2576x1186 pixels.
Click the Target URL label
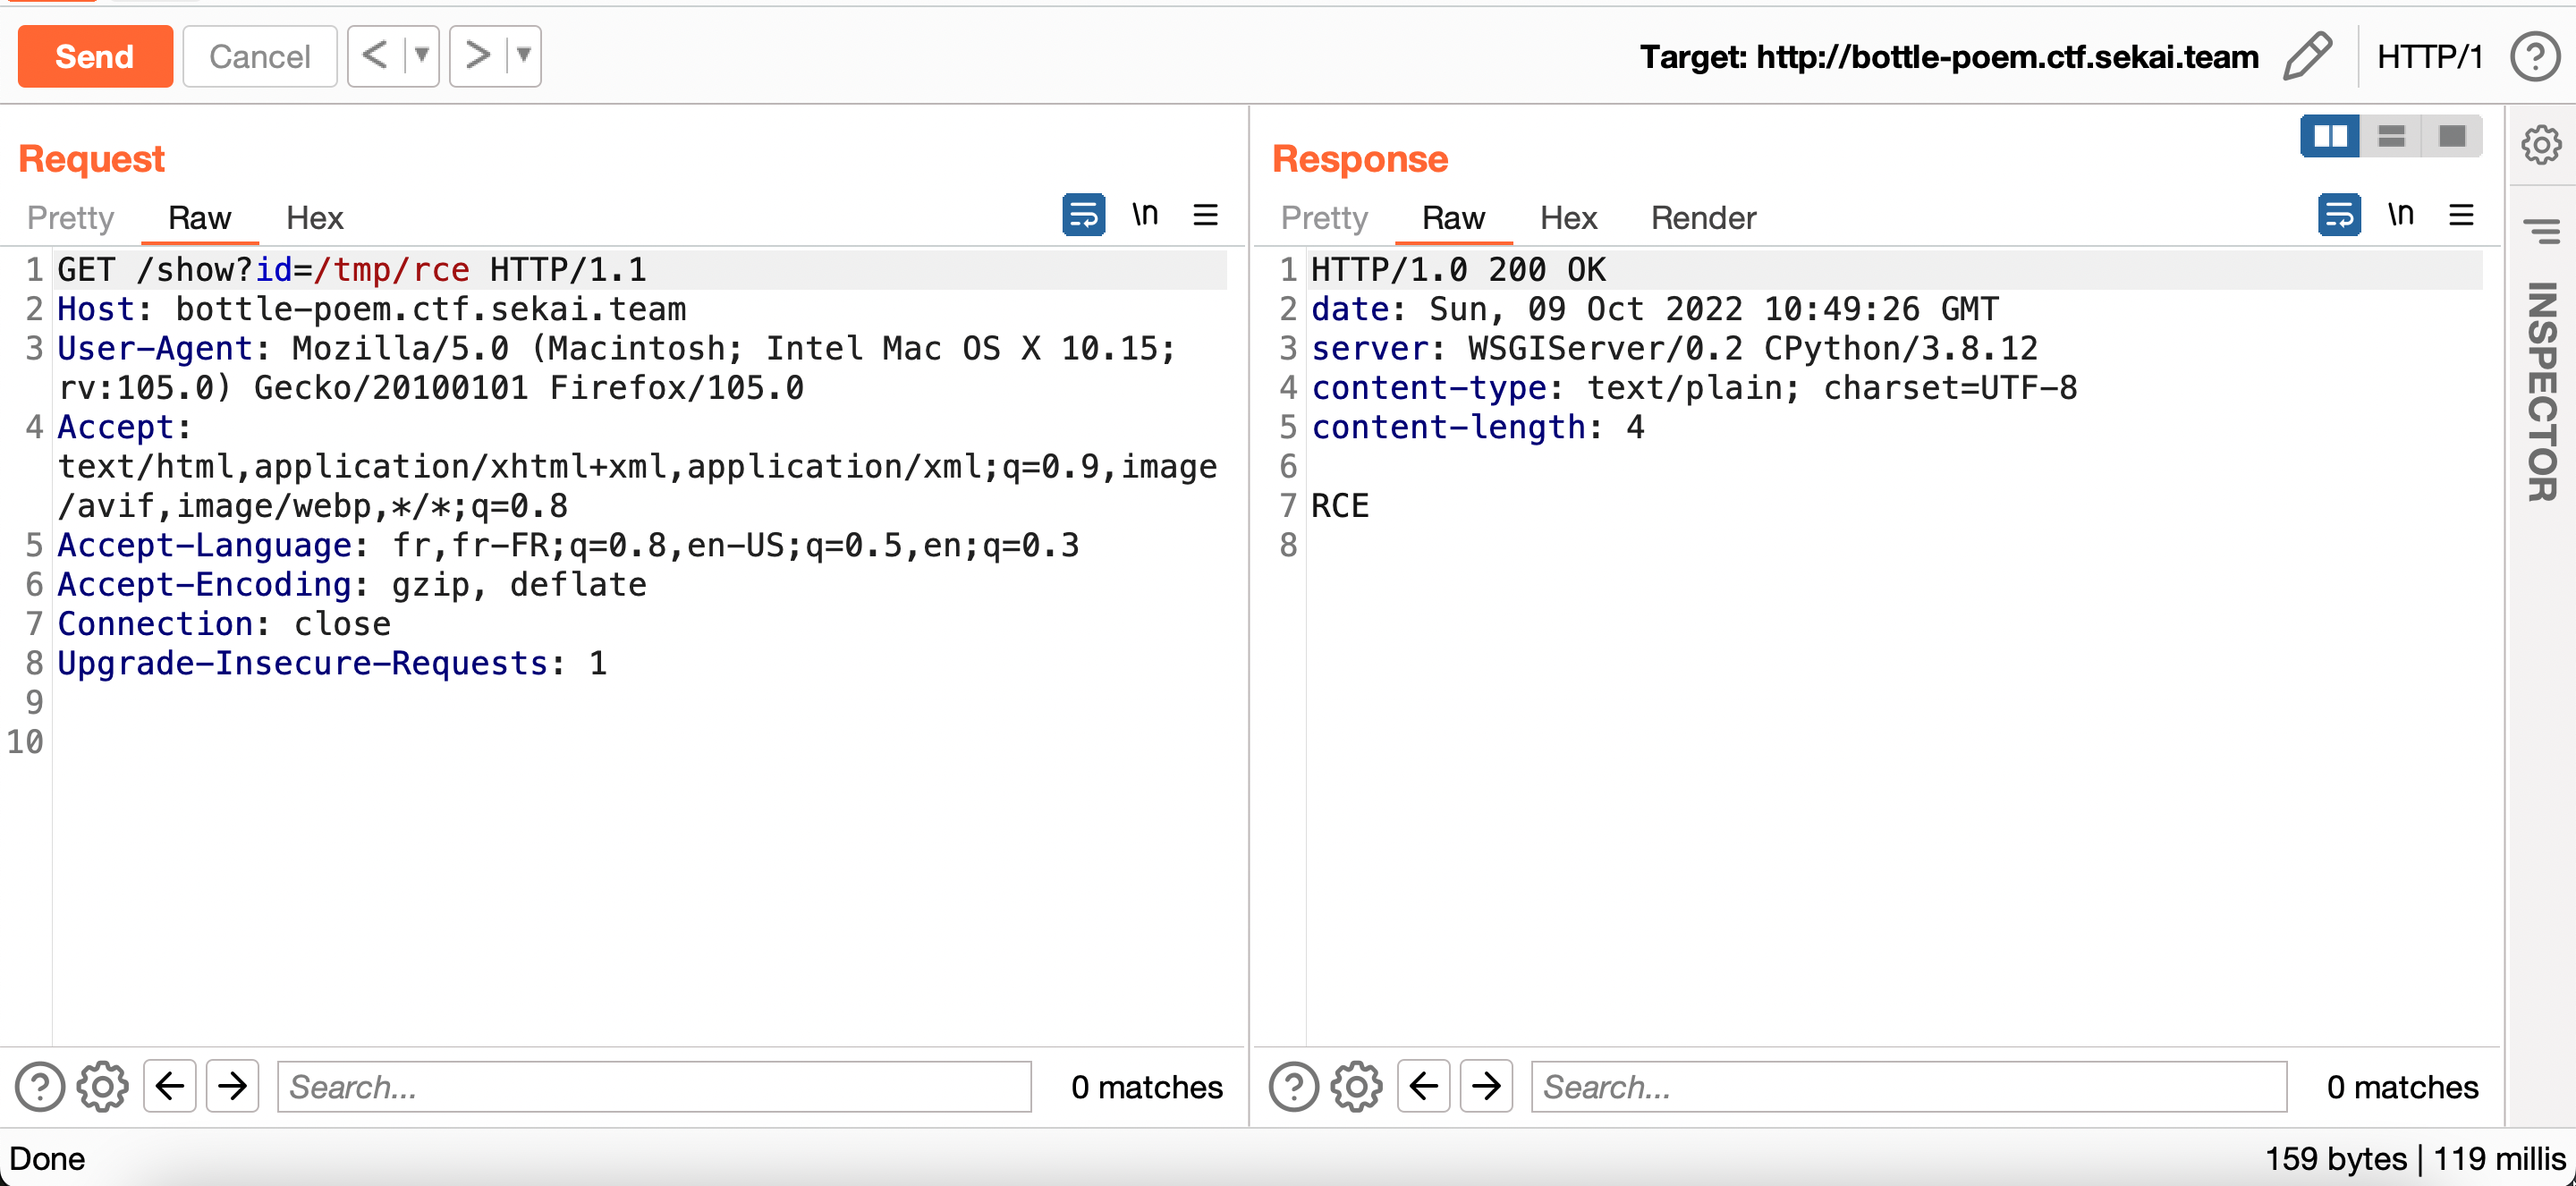pyautogui.click(x=1948, y=57)
